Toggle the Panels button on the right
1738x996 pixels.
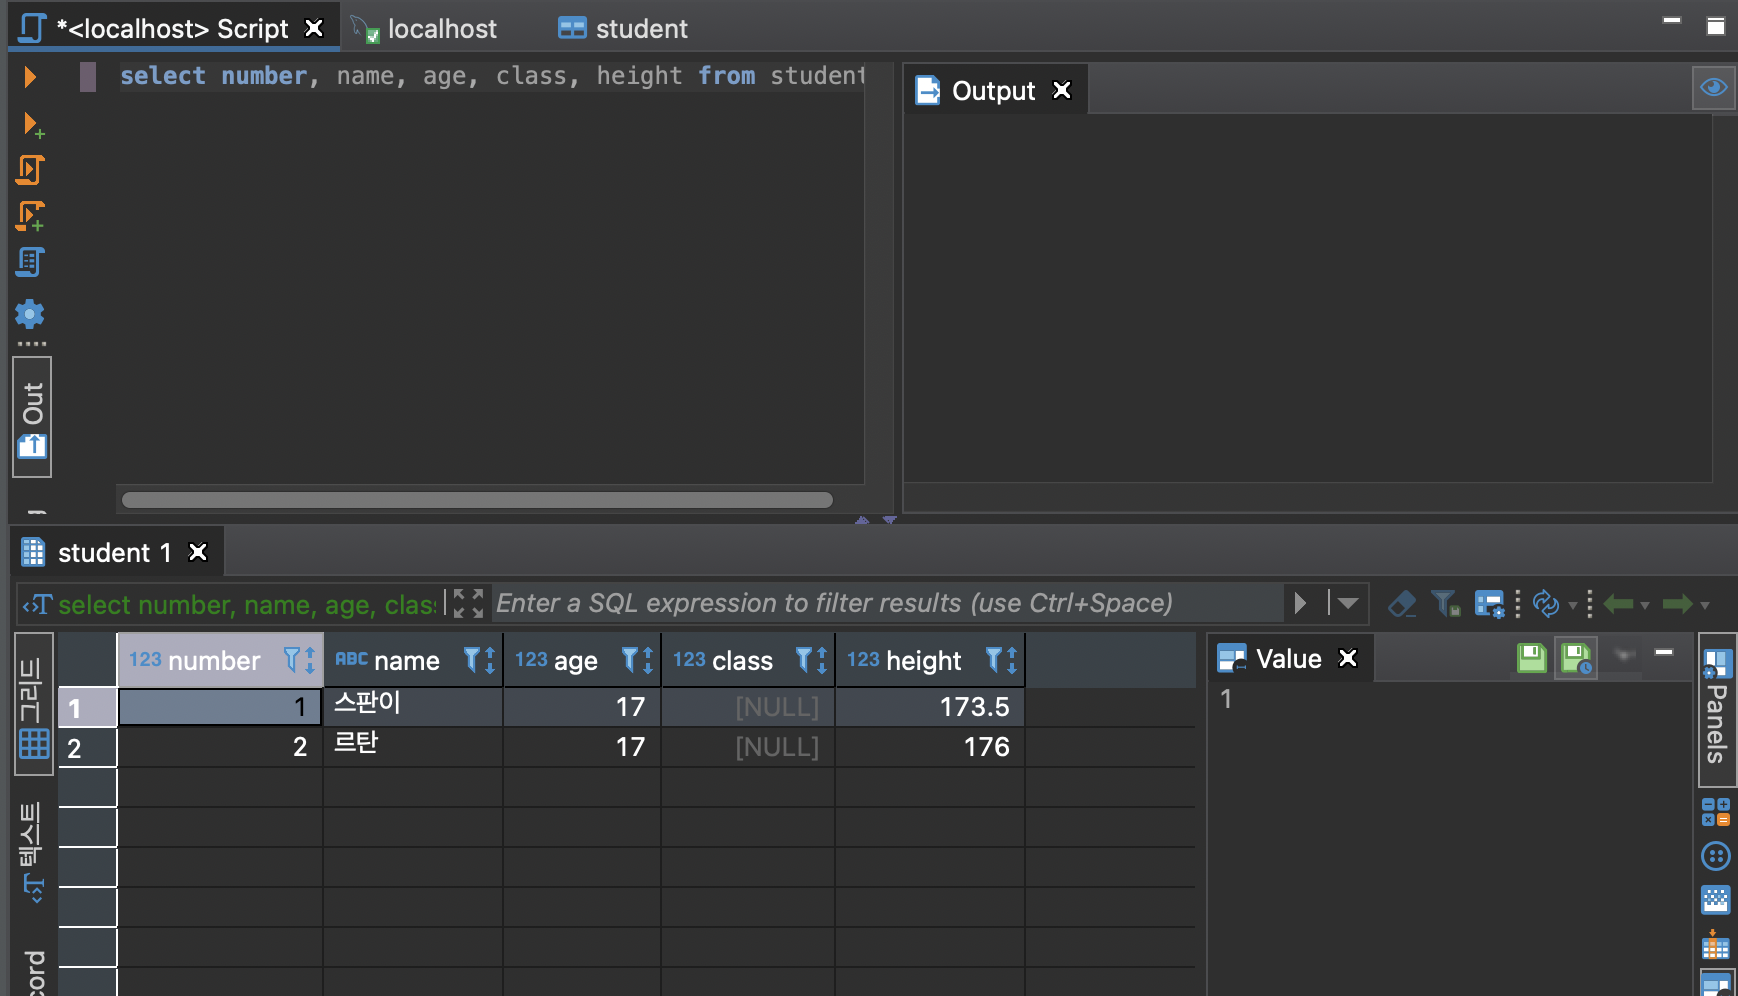[x=1716, y=709]
